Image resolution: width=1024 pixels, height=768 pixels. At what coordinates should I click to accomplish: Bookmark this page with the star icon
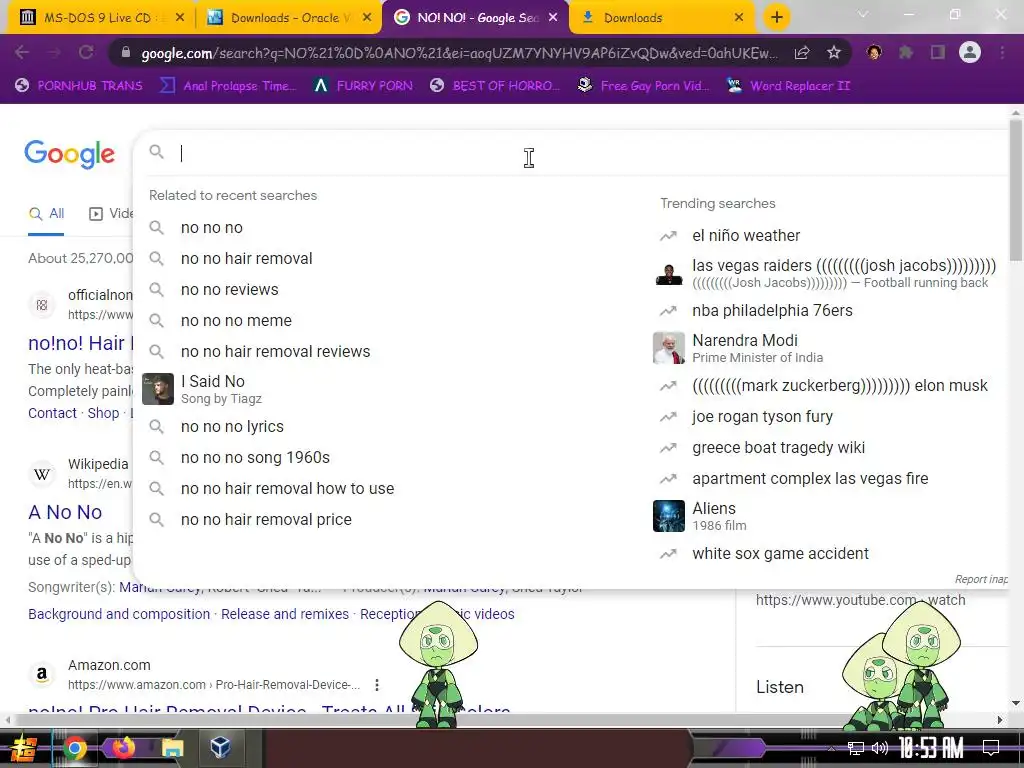(833, 52)
